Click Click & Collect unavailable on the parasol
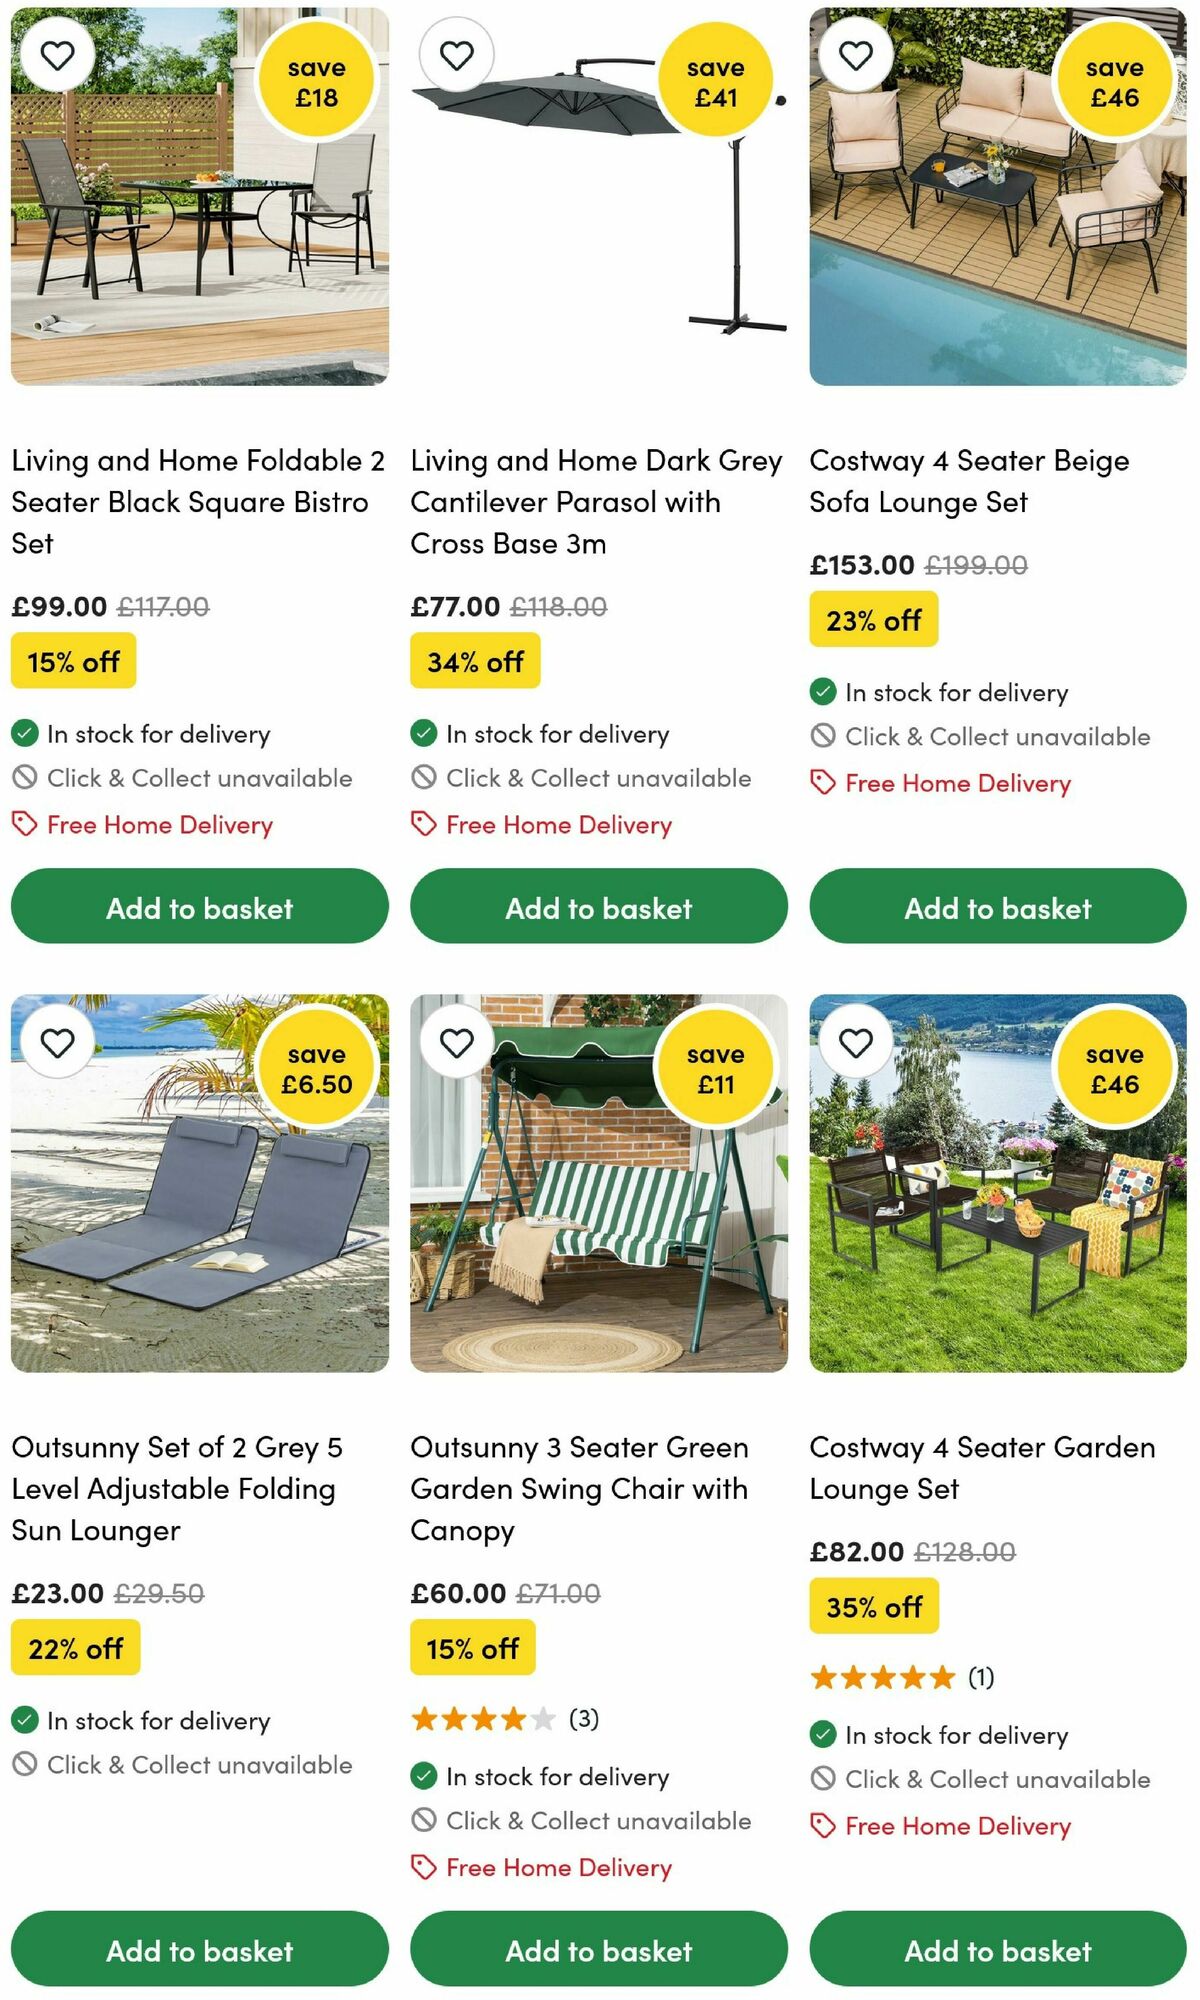The image size is (1200, 2000). 599,777
